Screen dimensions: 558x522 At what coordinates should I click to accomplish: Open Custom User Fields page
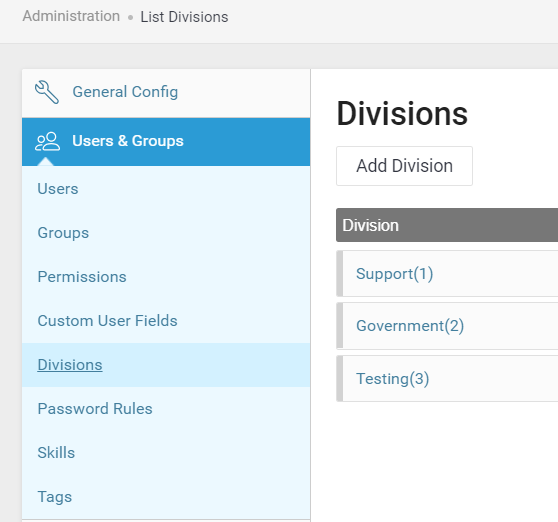coord(107,321)
